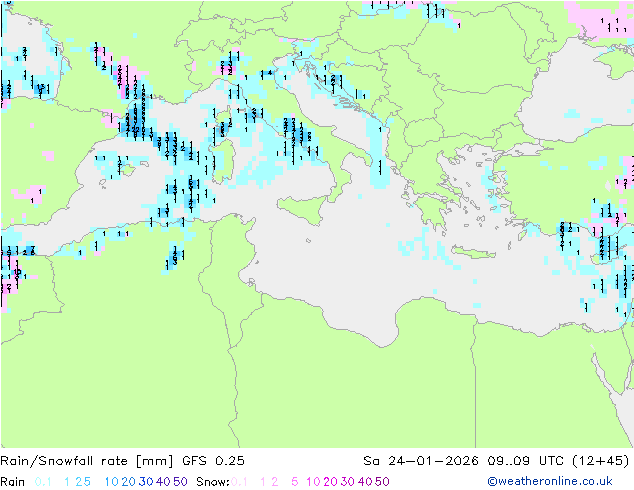Screen dimensions: 634x490
Task: Click the rain legend value 50
Action: pos(180,482)
